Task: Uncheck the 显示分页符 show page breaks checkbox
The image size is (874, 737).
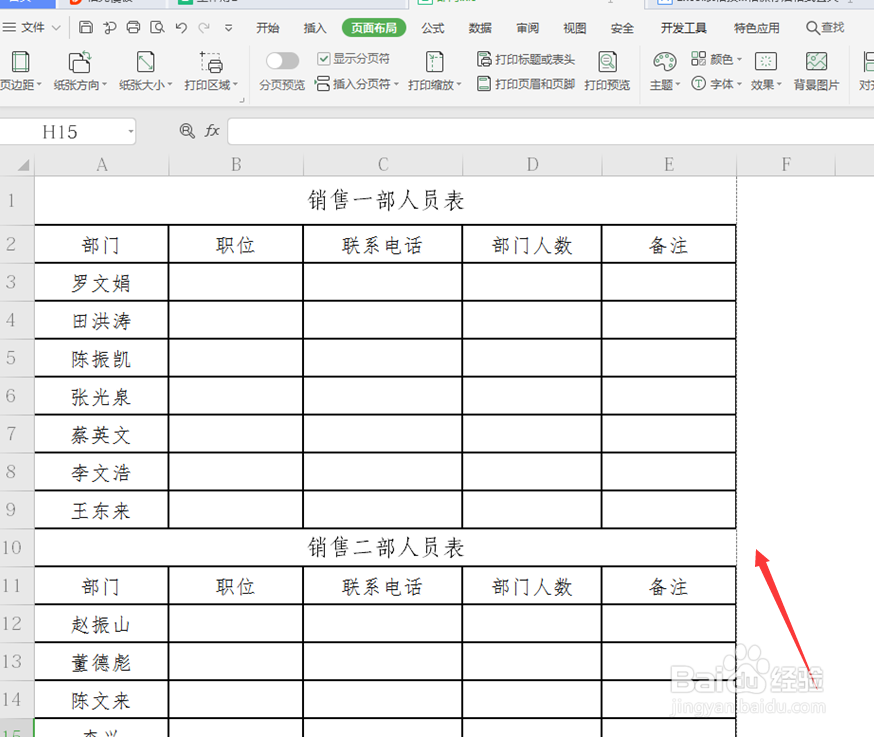Action: pyautogui.click(x=322, y=58)
